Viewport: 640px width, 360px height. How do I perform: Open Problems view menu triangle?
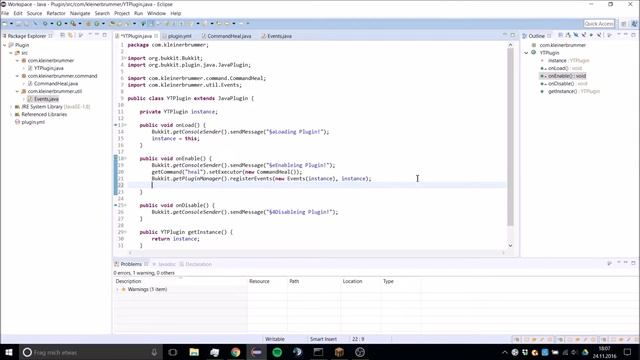pyautogui.click(x=609, y=263)
